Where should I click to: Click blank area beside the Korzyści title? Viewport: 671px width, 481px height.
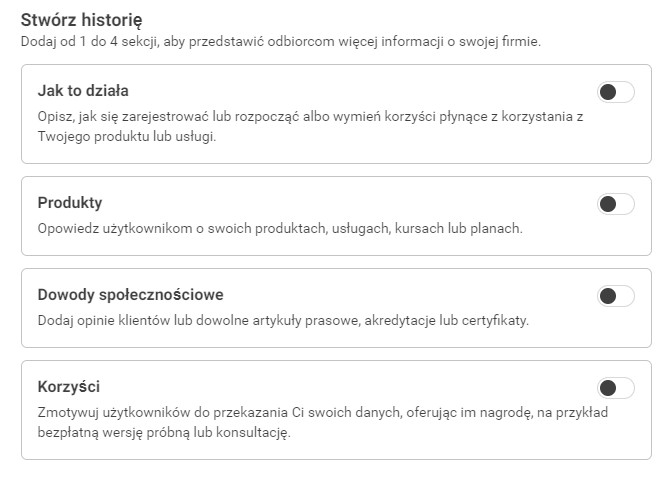[350, 387]
